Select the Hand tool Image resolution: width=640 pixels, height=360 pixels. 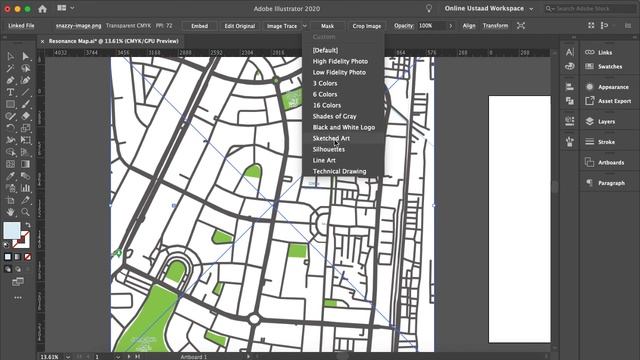[x=11, y=212]
